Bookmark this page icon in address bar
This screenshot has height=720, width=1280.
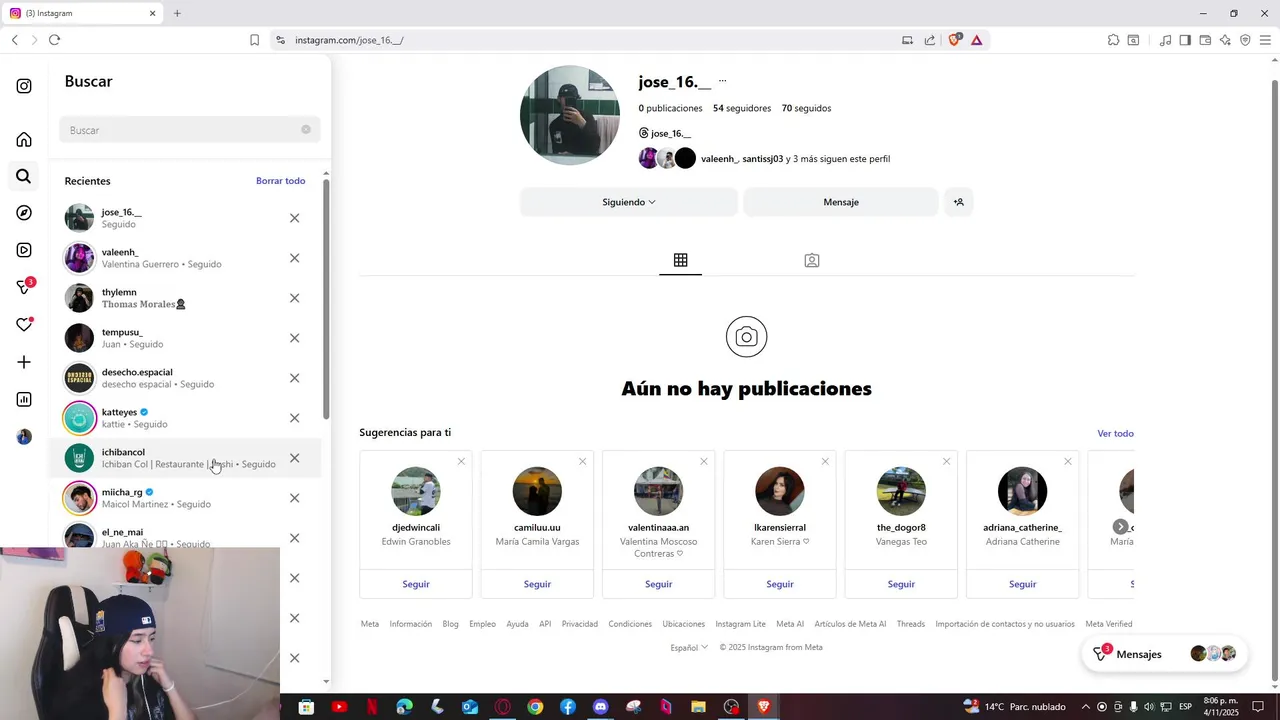click(254, 40)
